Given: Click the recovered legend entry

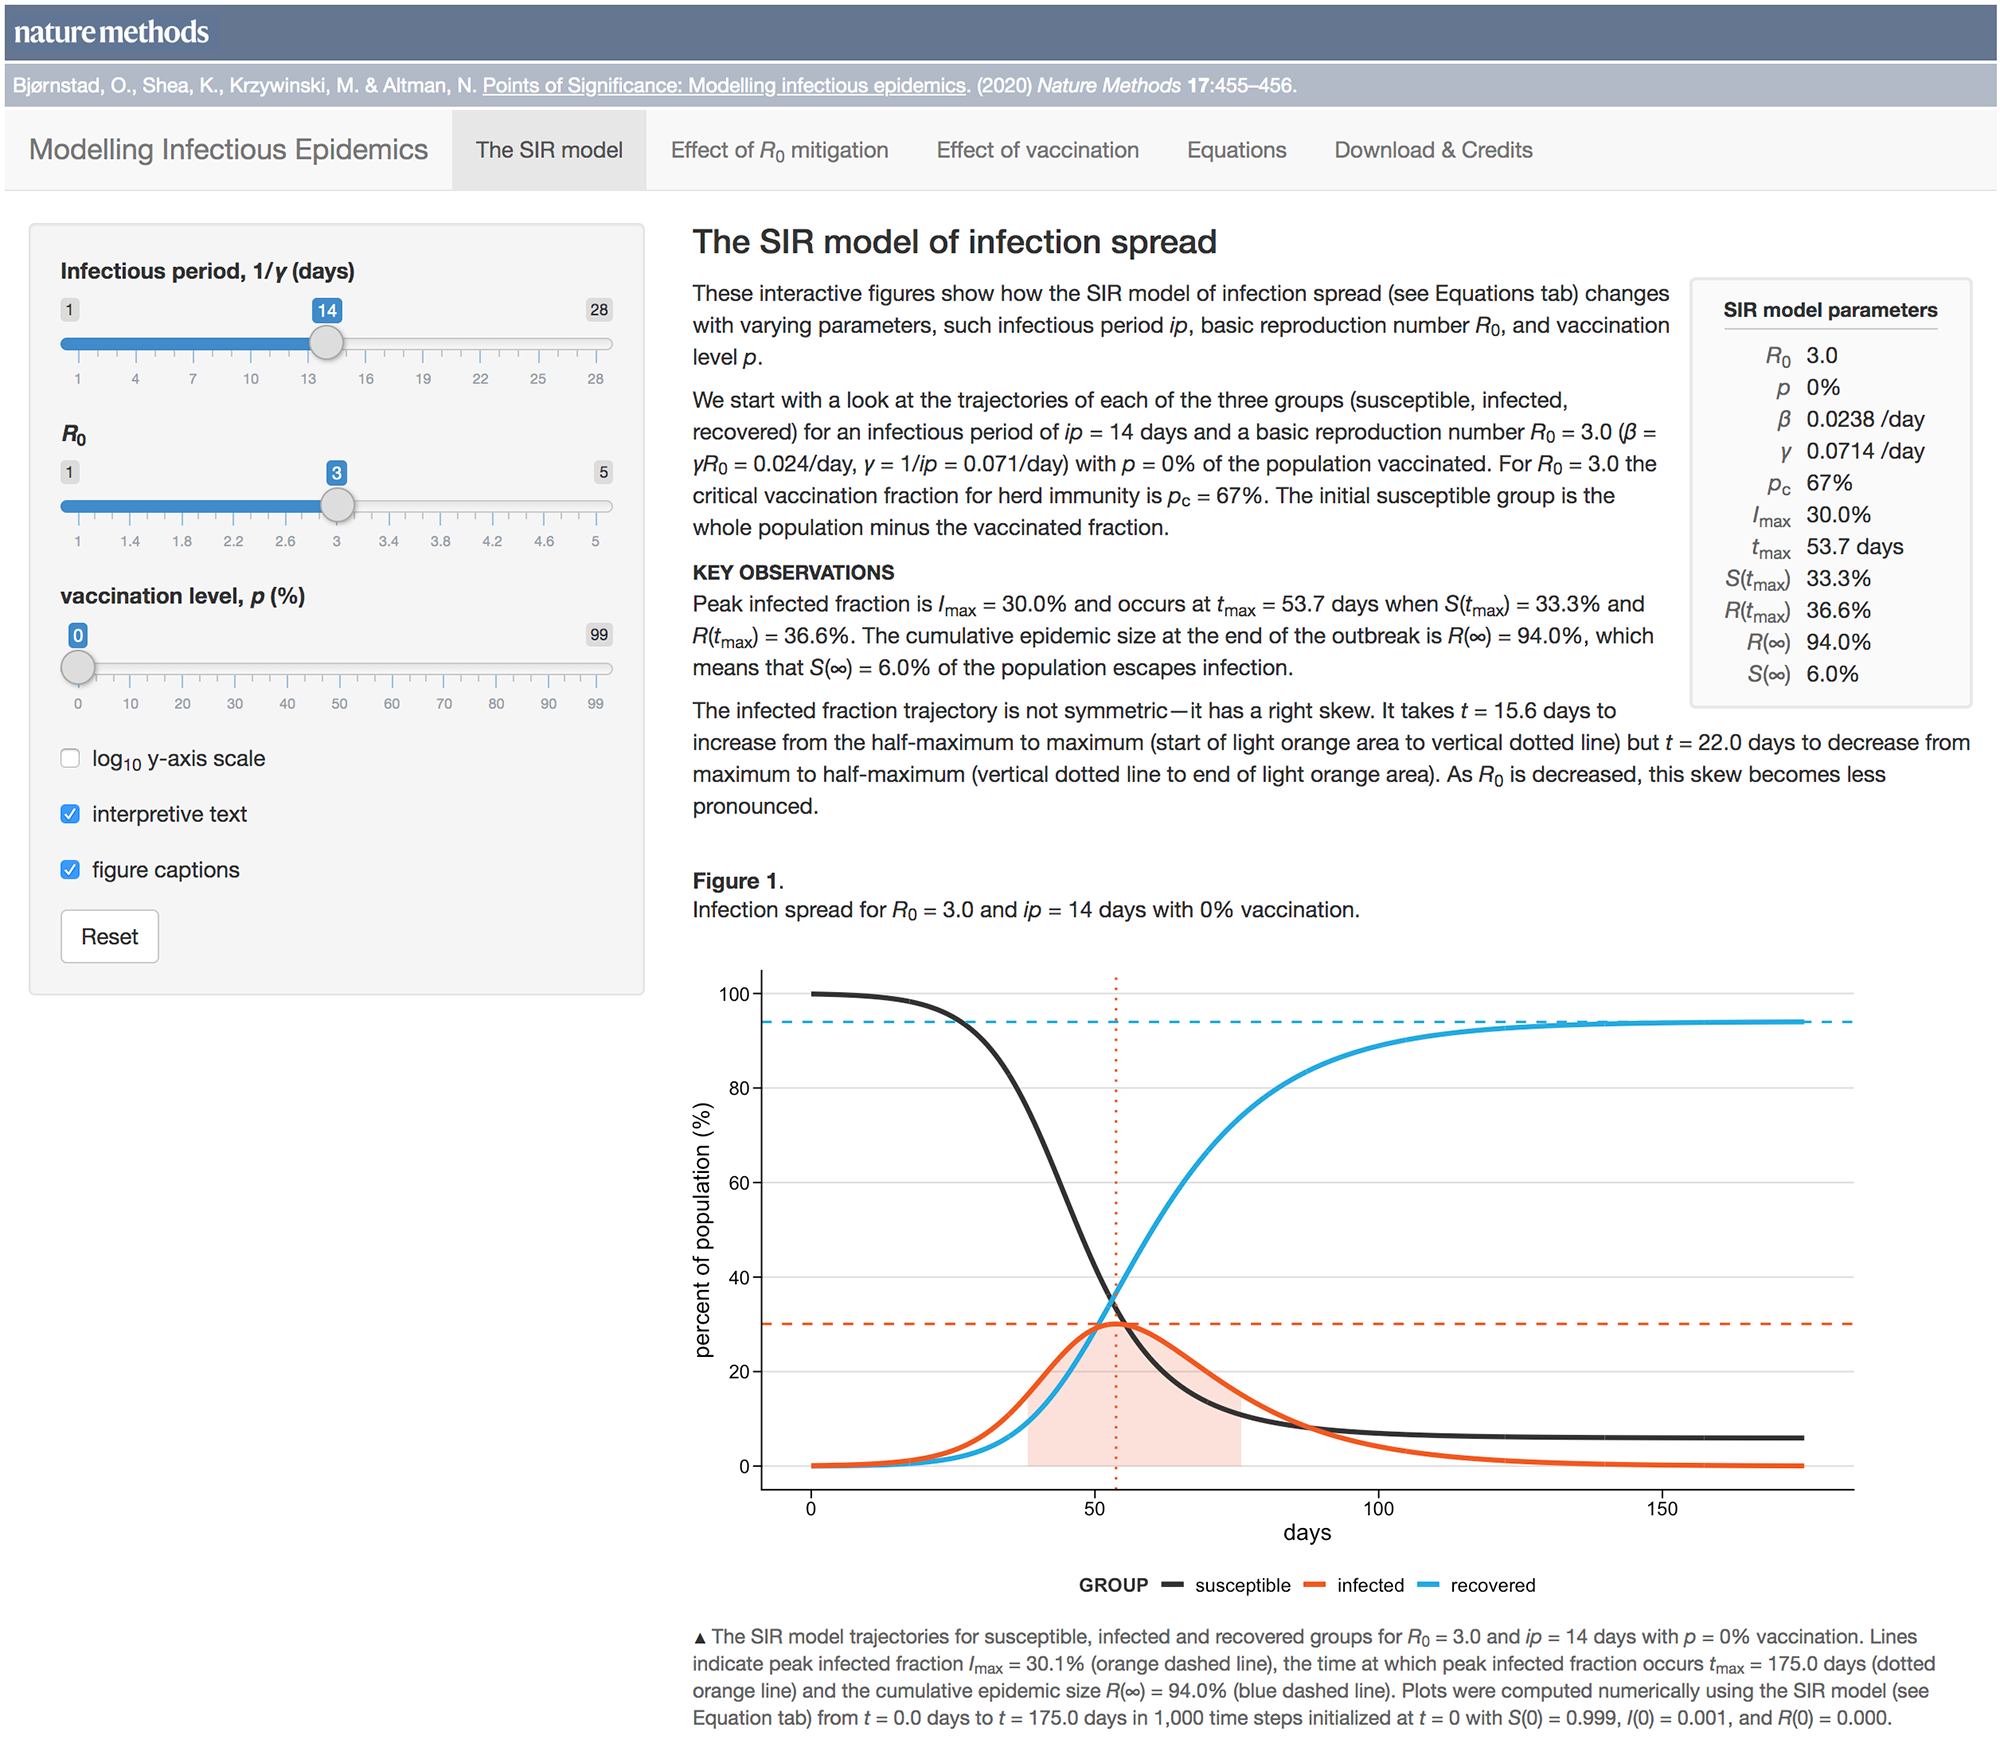Looking at the screenshot, I should click(x=1492, y=1585).
